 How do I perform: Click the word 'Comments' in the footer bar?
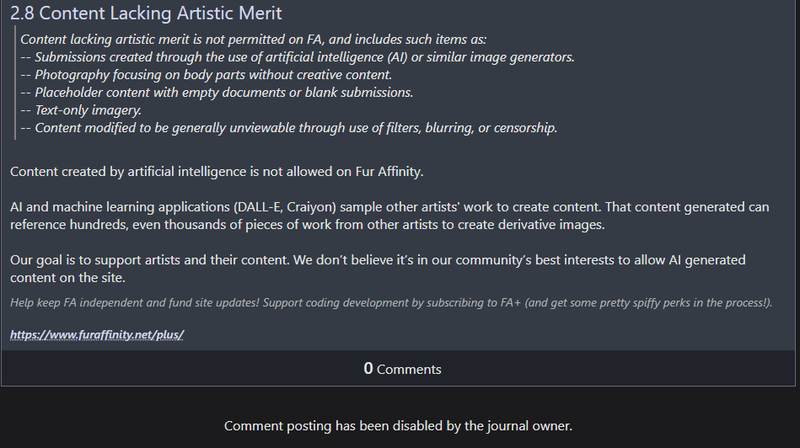(409, 369)
